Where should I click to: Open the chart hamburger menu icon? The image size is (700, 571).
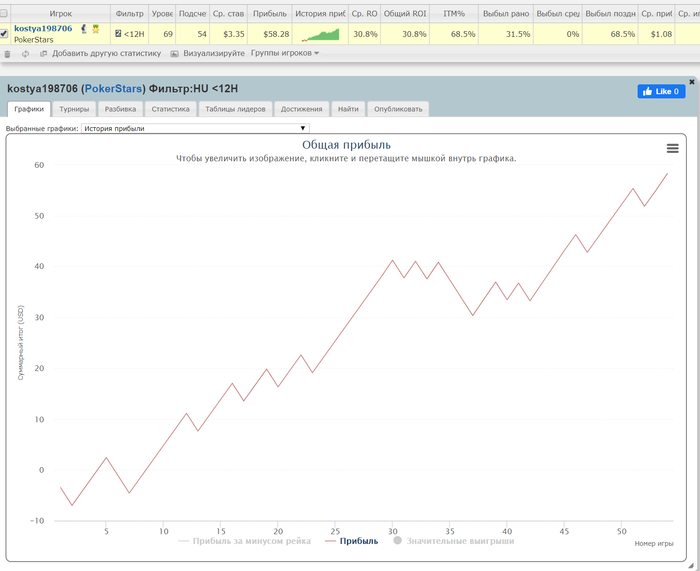[x=672, y=148]
